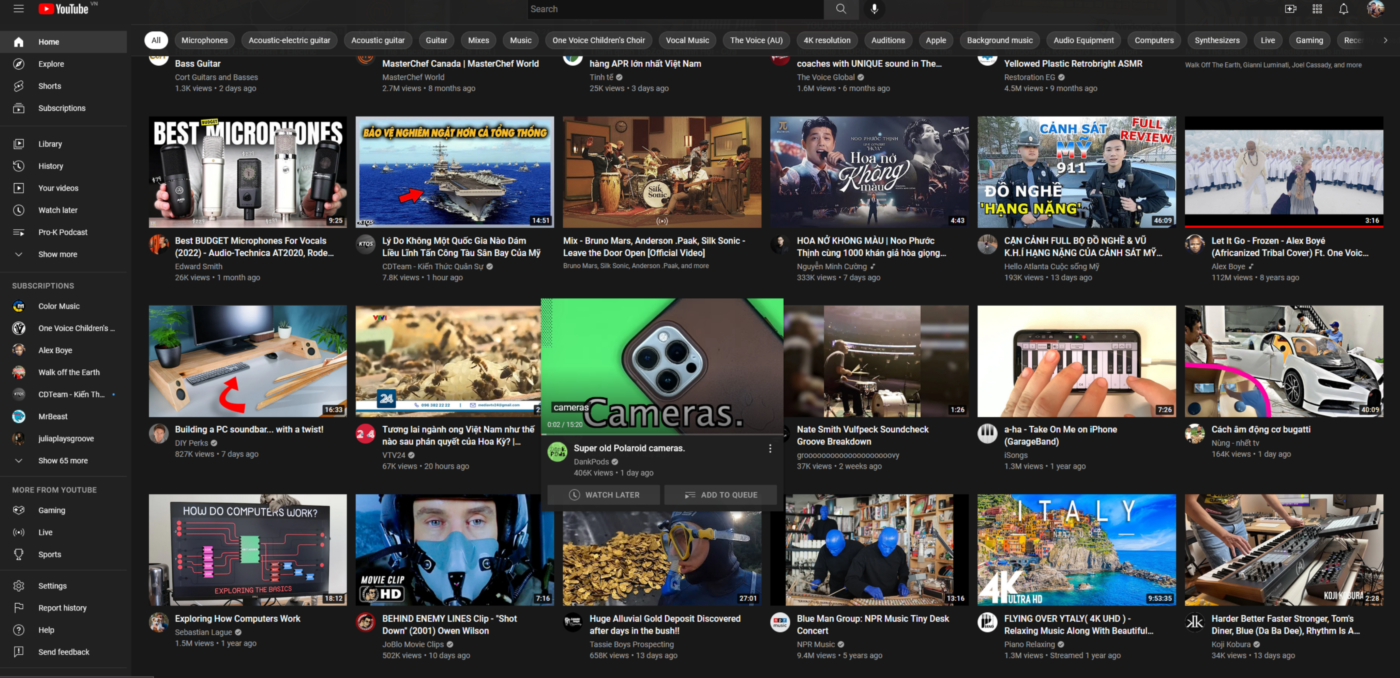Screen dimensions: 1400x678
Task: Open the Color Music subscription channel
Action: [x=64, y=306]
